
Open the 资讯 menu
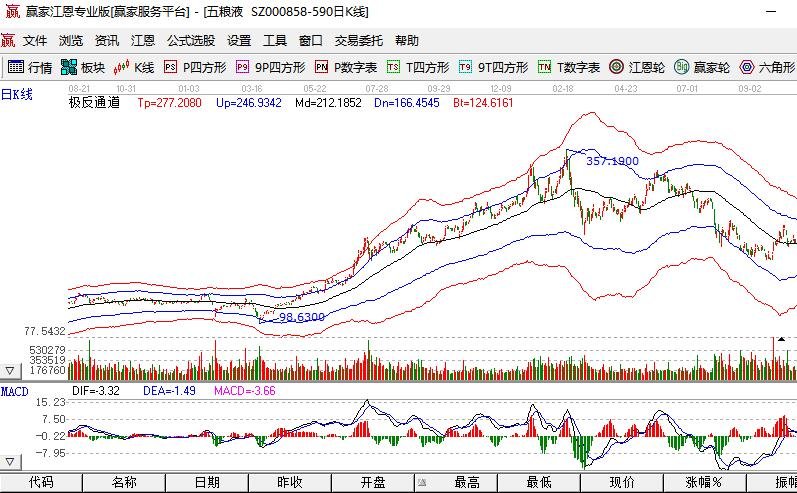click(x=107, y=41)
